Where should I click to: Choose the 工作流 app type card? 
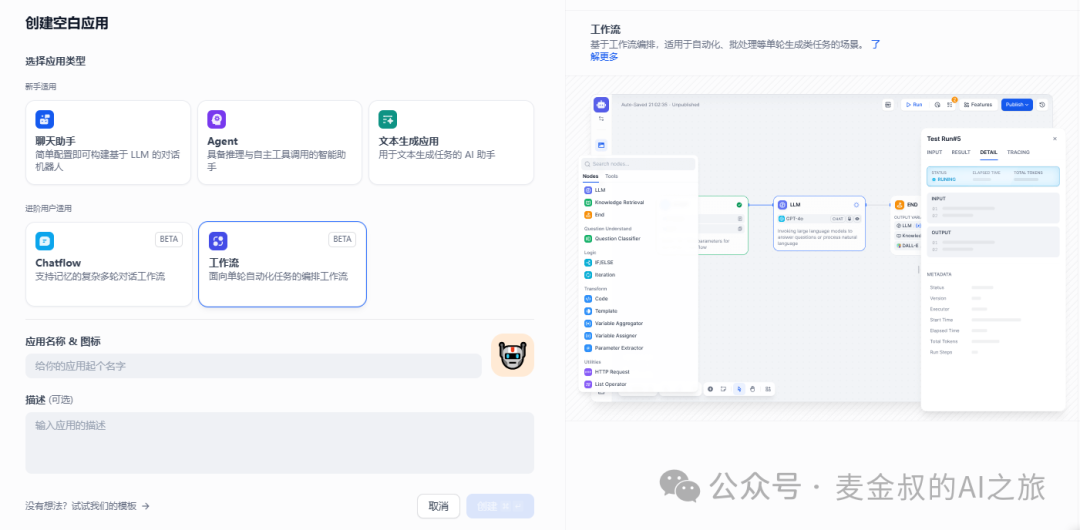pyautogui.click(x=282, y=264)
